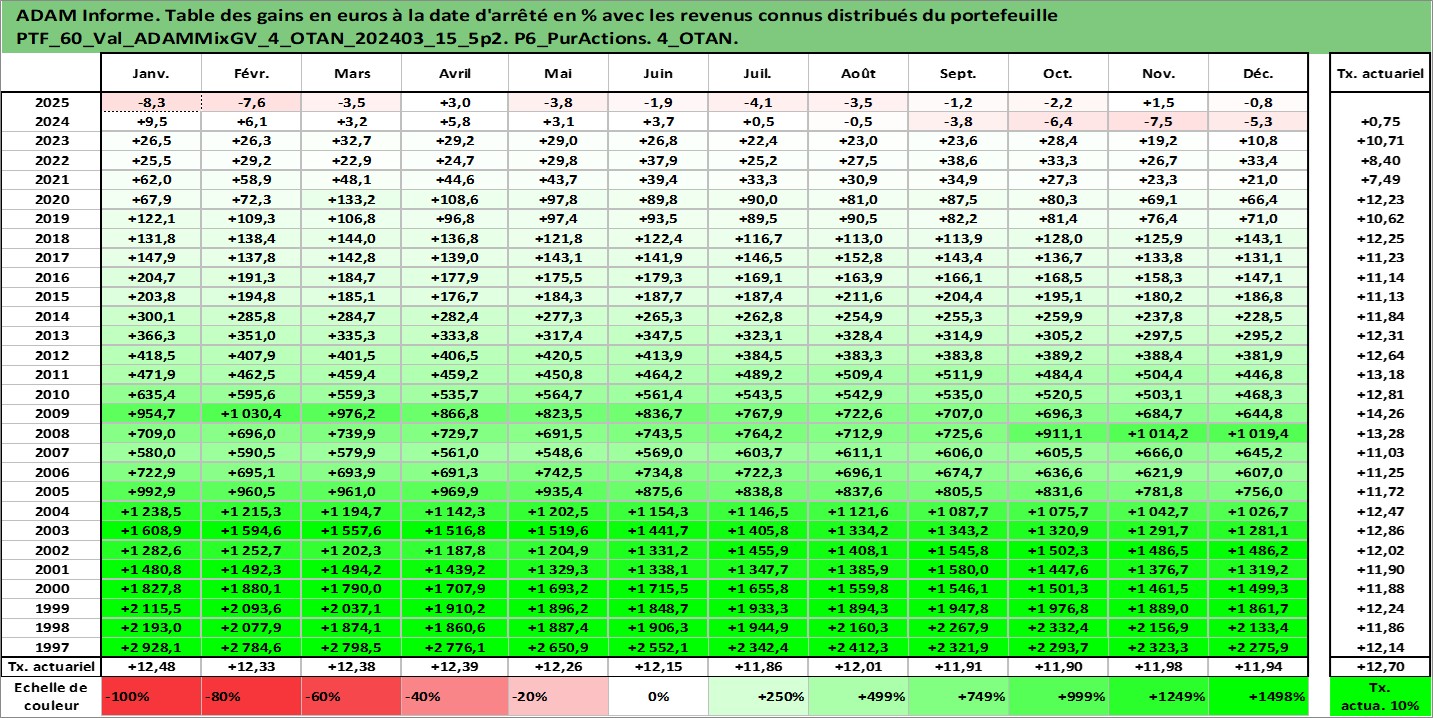Image resolution: width=1433 pixels, height=718 pixels.
Task: Click the 1997 row label
Action: [x=51, y=646]
